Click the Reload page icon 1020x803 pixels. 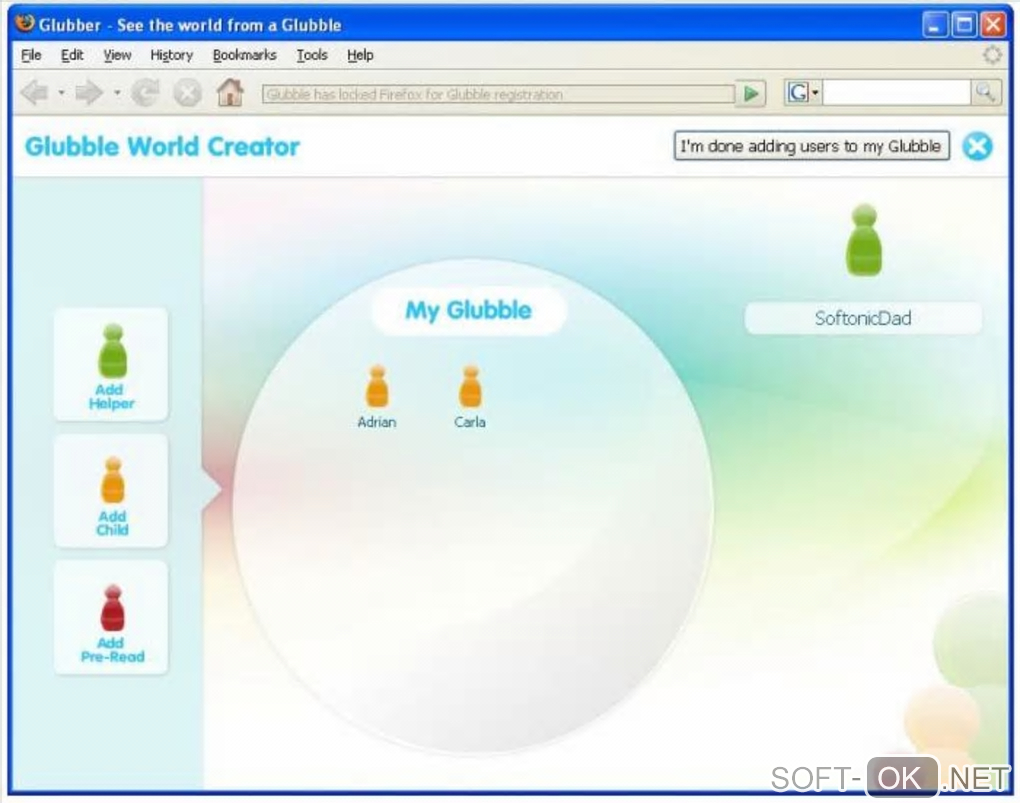coord(146,93)
